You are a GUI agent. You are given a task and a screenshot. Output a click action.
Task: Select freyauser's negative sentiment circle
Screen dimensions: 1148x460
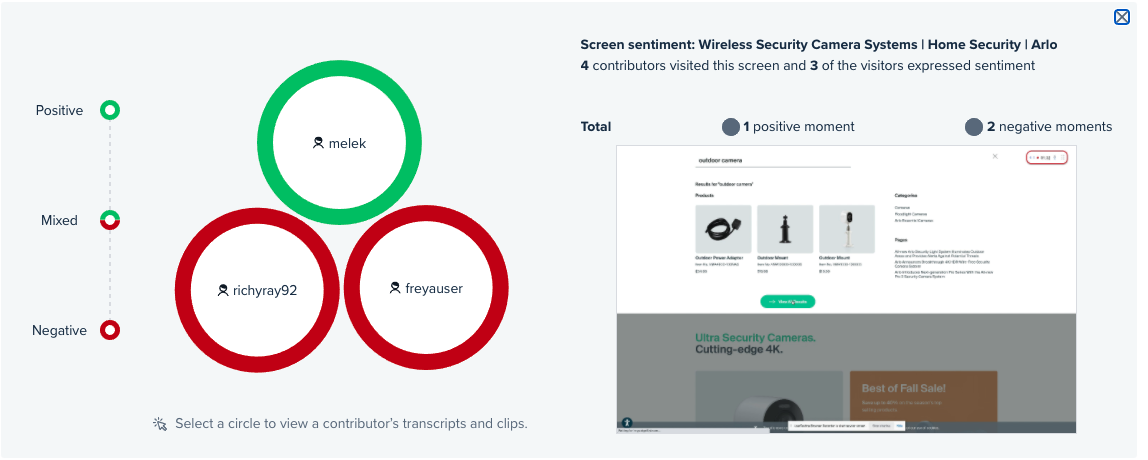click(x=425, y=288)
